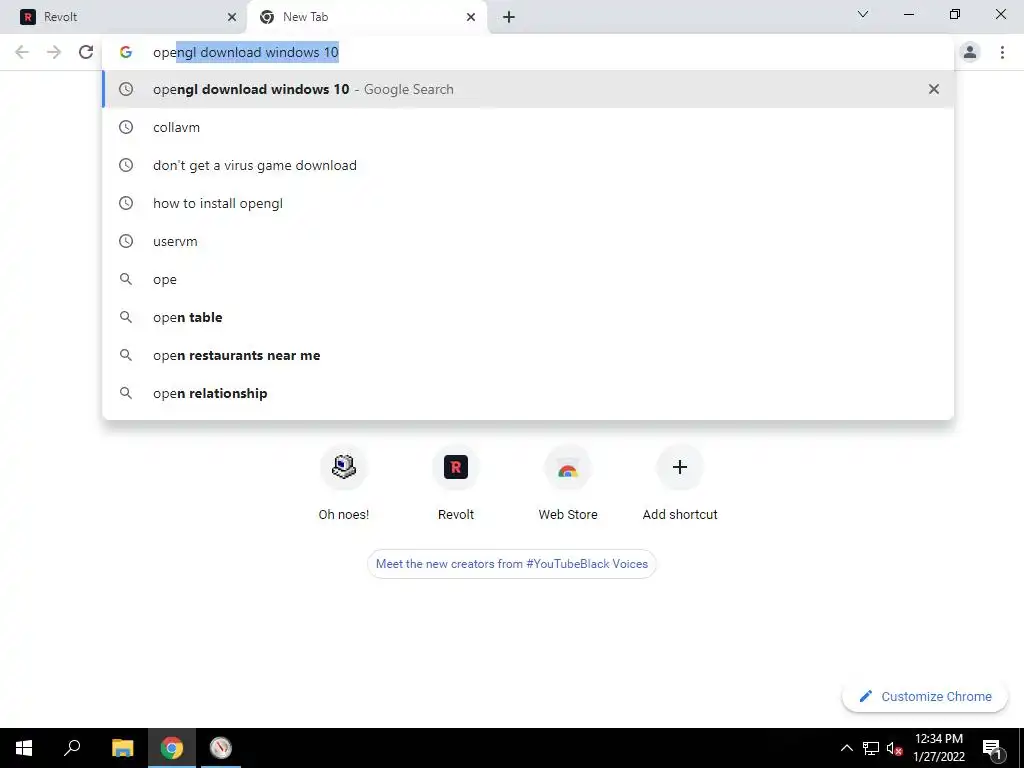
Task: Open the 'Oh noes!' shortcut tile
Action: pos(344,483)
